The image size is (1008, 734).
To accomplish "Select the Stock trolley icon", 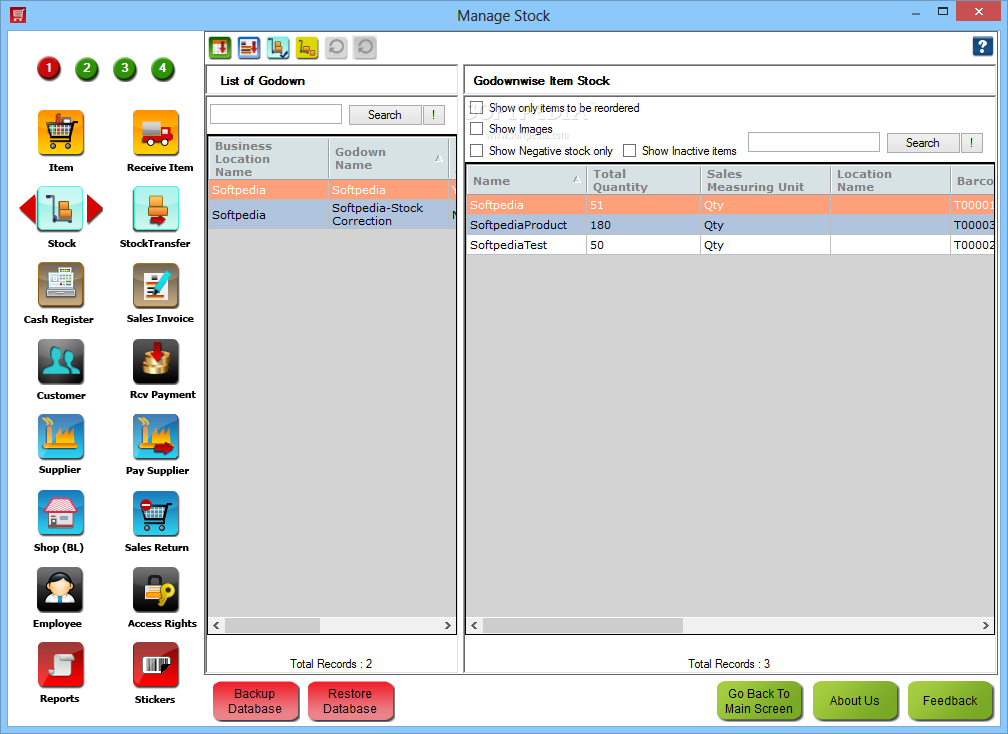I will point(60,209).
